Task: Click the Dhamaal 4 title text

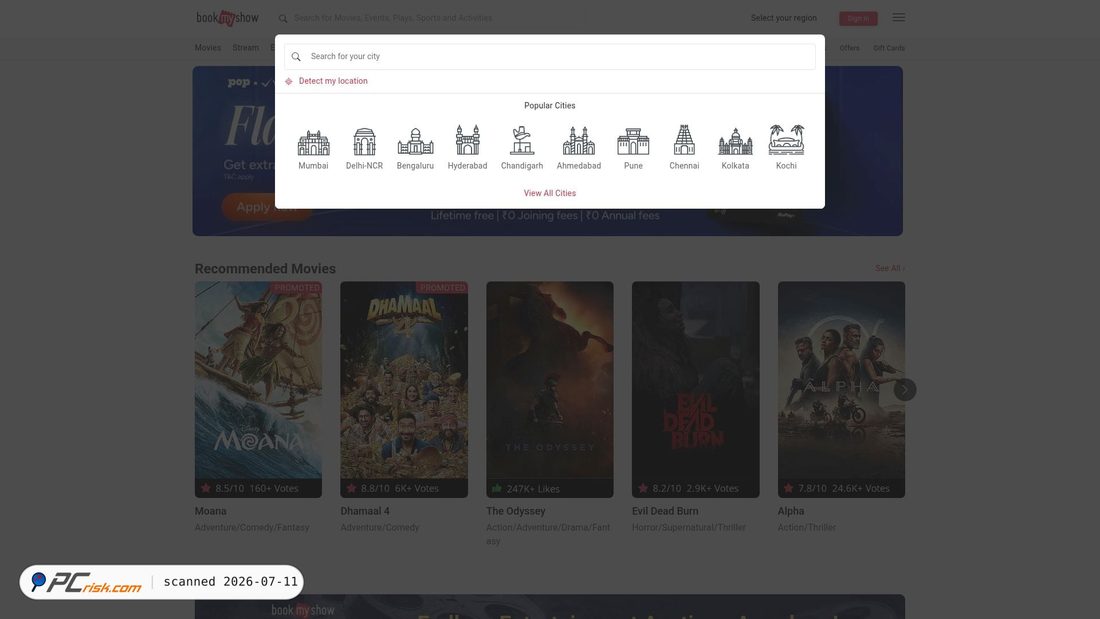Action: point(365,511)
